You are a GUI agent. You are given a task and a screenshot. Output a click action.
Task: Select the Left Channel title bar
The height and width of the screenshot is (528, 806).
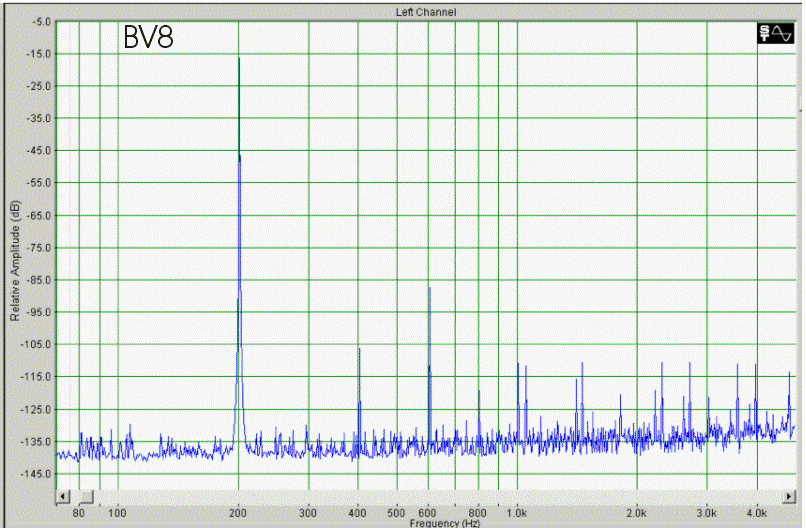click(x=426, y=11)
